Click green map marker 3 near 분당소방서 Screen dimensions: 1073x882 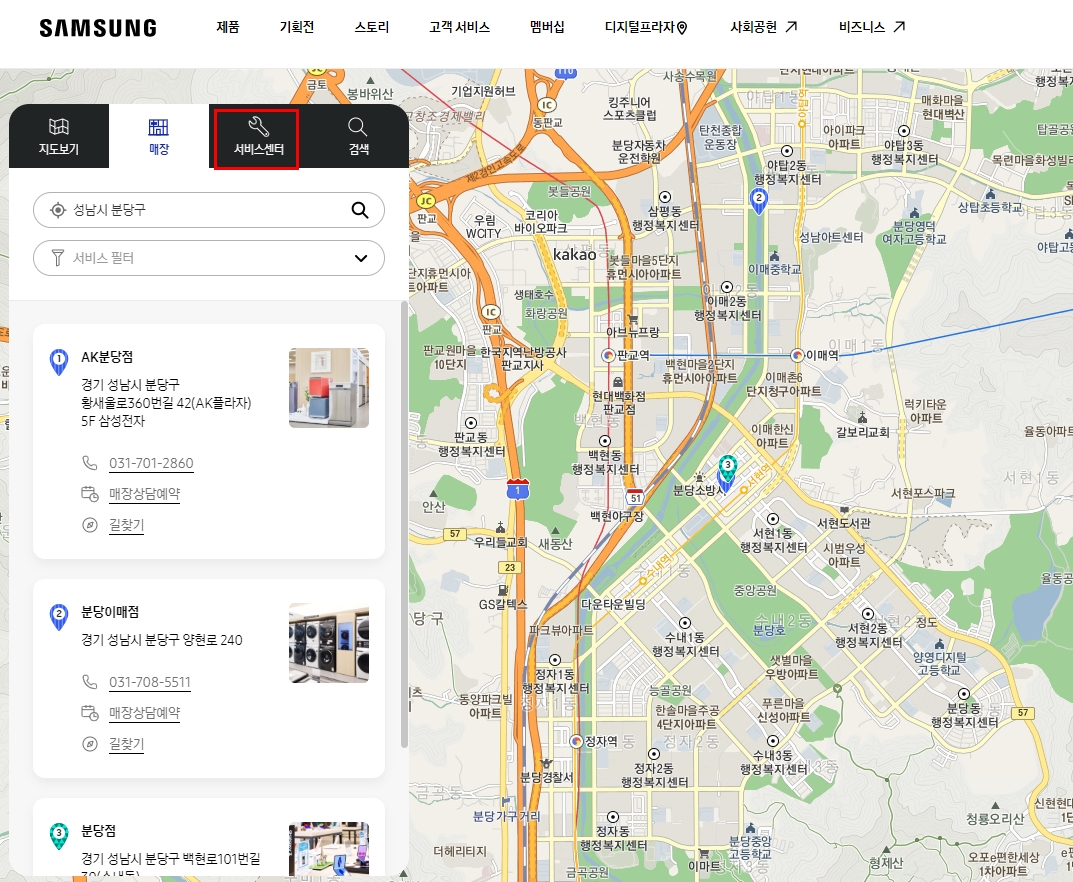click(727, 469)
